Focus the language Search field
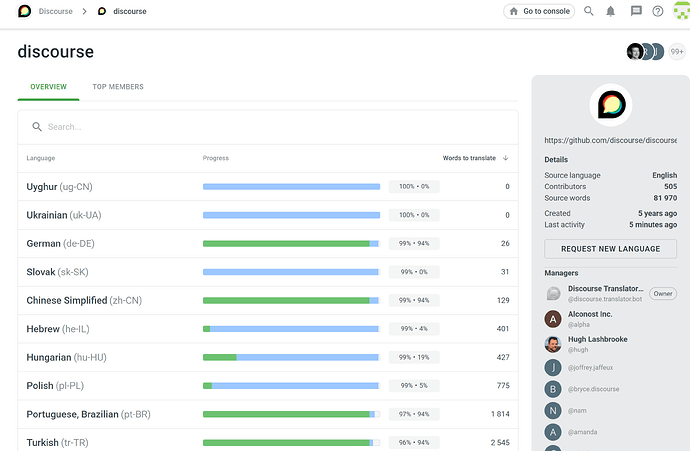The image size is (690, 451). [268, 127]
